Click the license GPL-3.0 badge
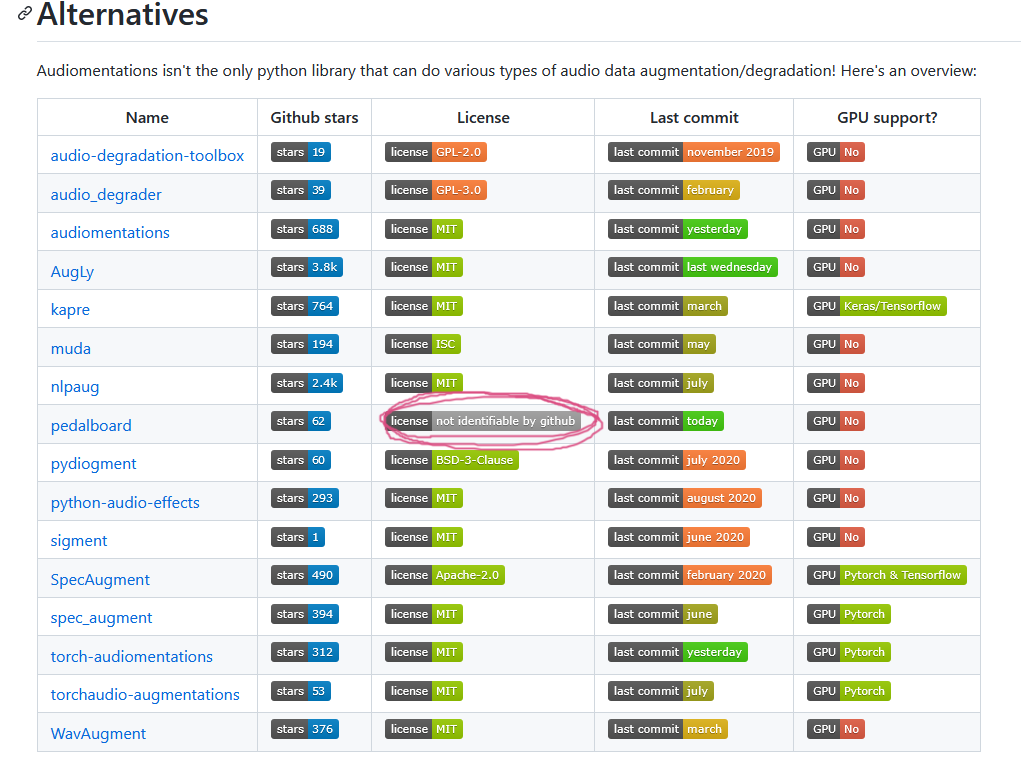1021x760 pixels. 436,190
